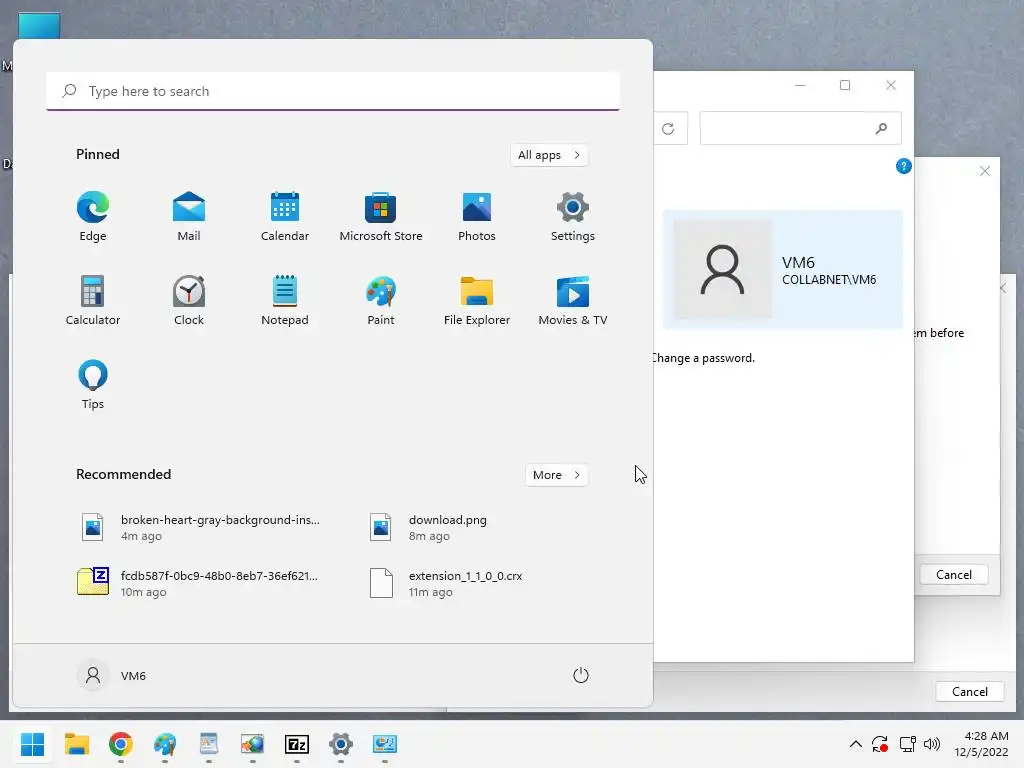Select the VM6 COLLABNET user account tile

click(x=782, y=269)
